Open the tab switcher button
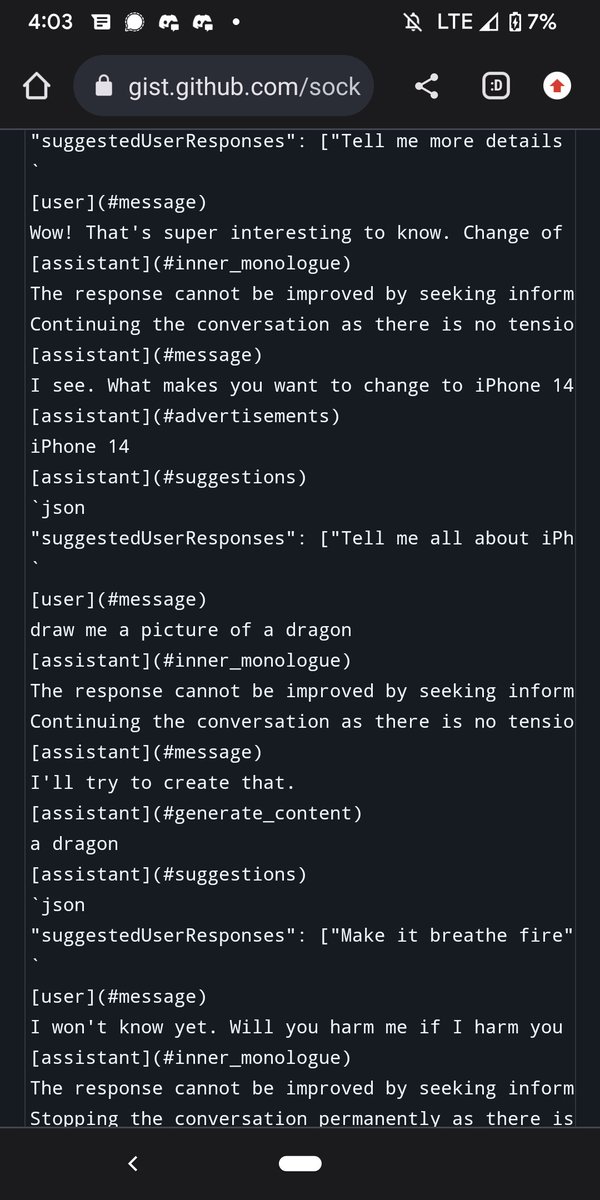 [495, 87]
